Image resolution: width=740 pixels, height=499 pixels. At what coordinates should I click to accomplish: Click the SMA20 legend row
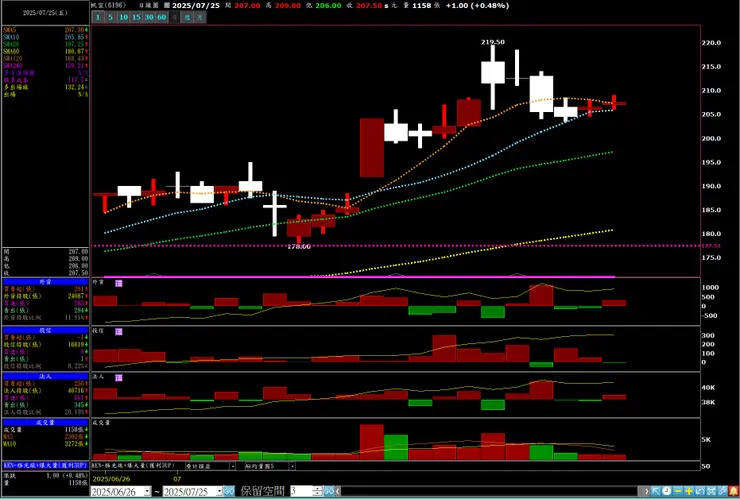[46, 44]
